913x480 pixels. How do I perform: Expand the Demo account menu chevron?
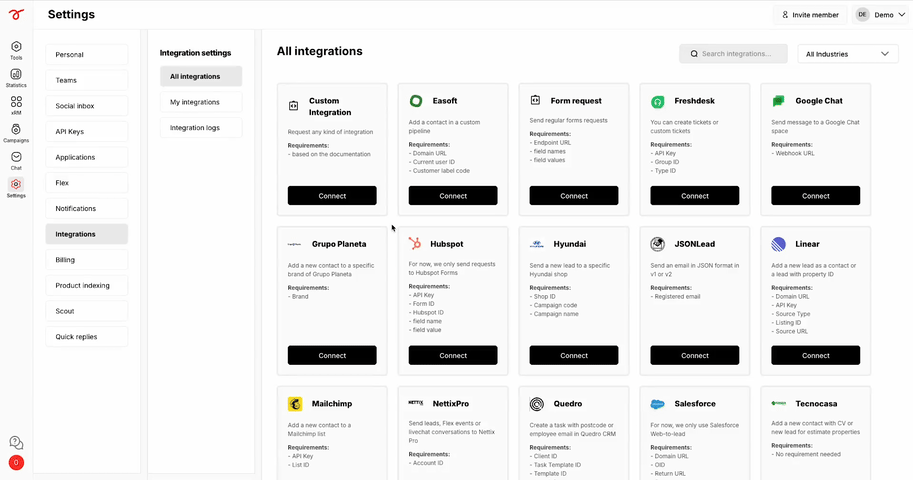[902, 15]
